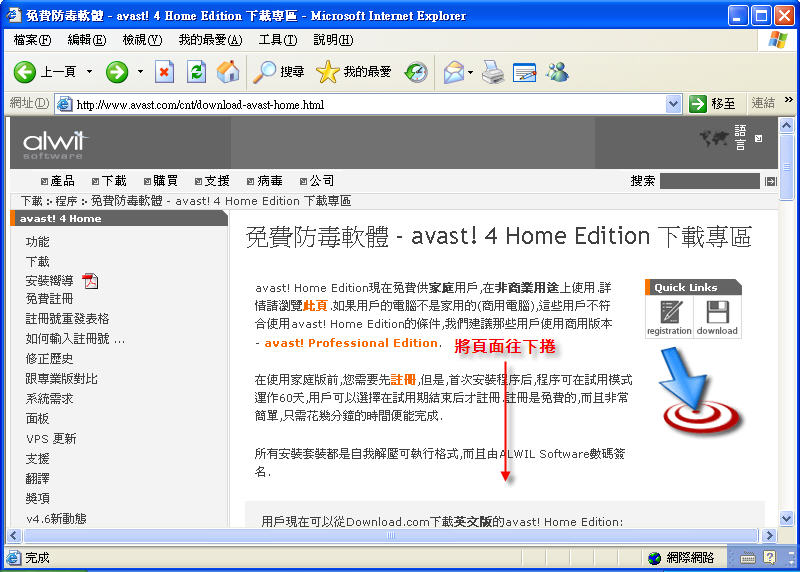
Task: Open 功能 in the sidebar
Action: pyautogui.click(x=37, y=242)
